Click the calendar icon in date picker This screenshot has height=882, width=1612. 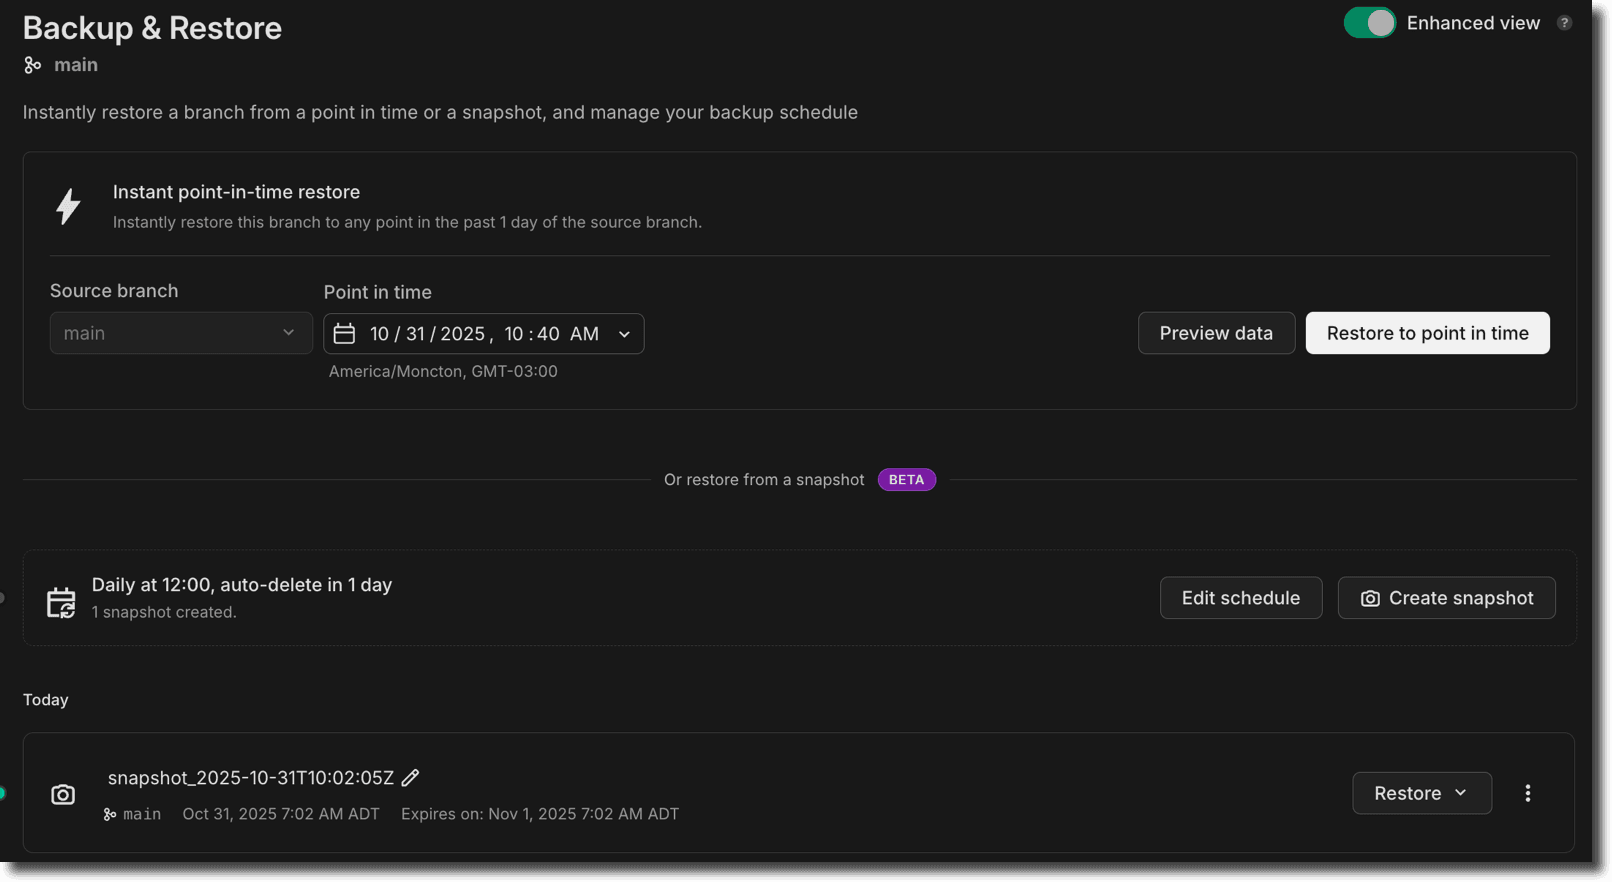(344, 333)
